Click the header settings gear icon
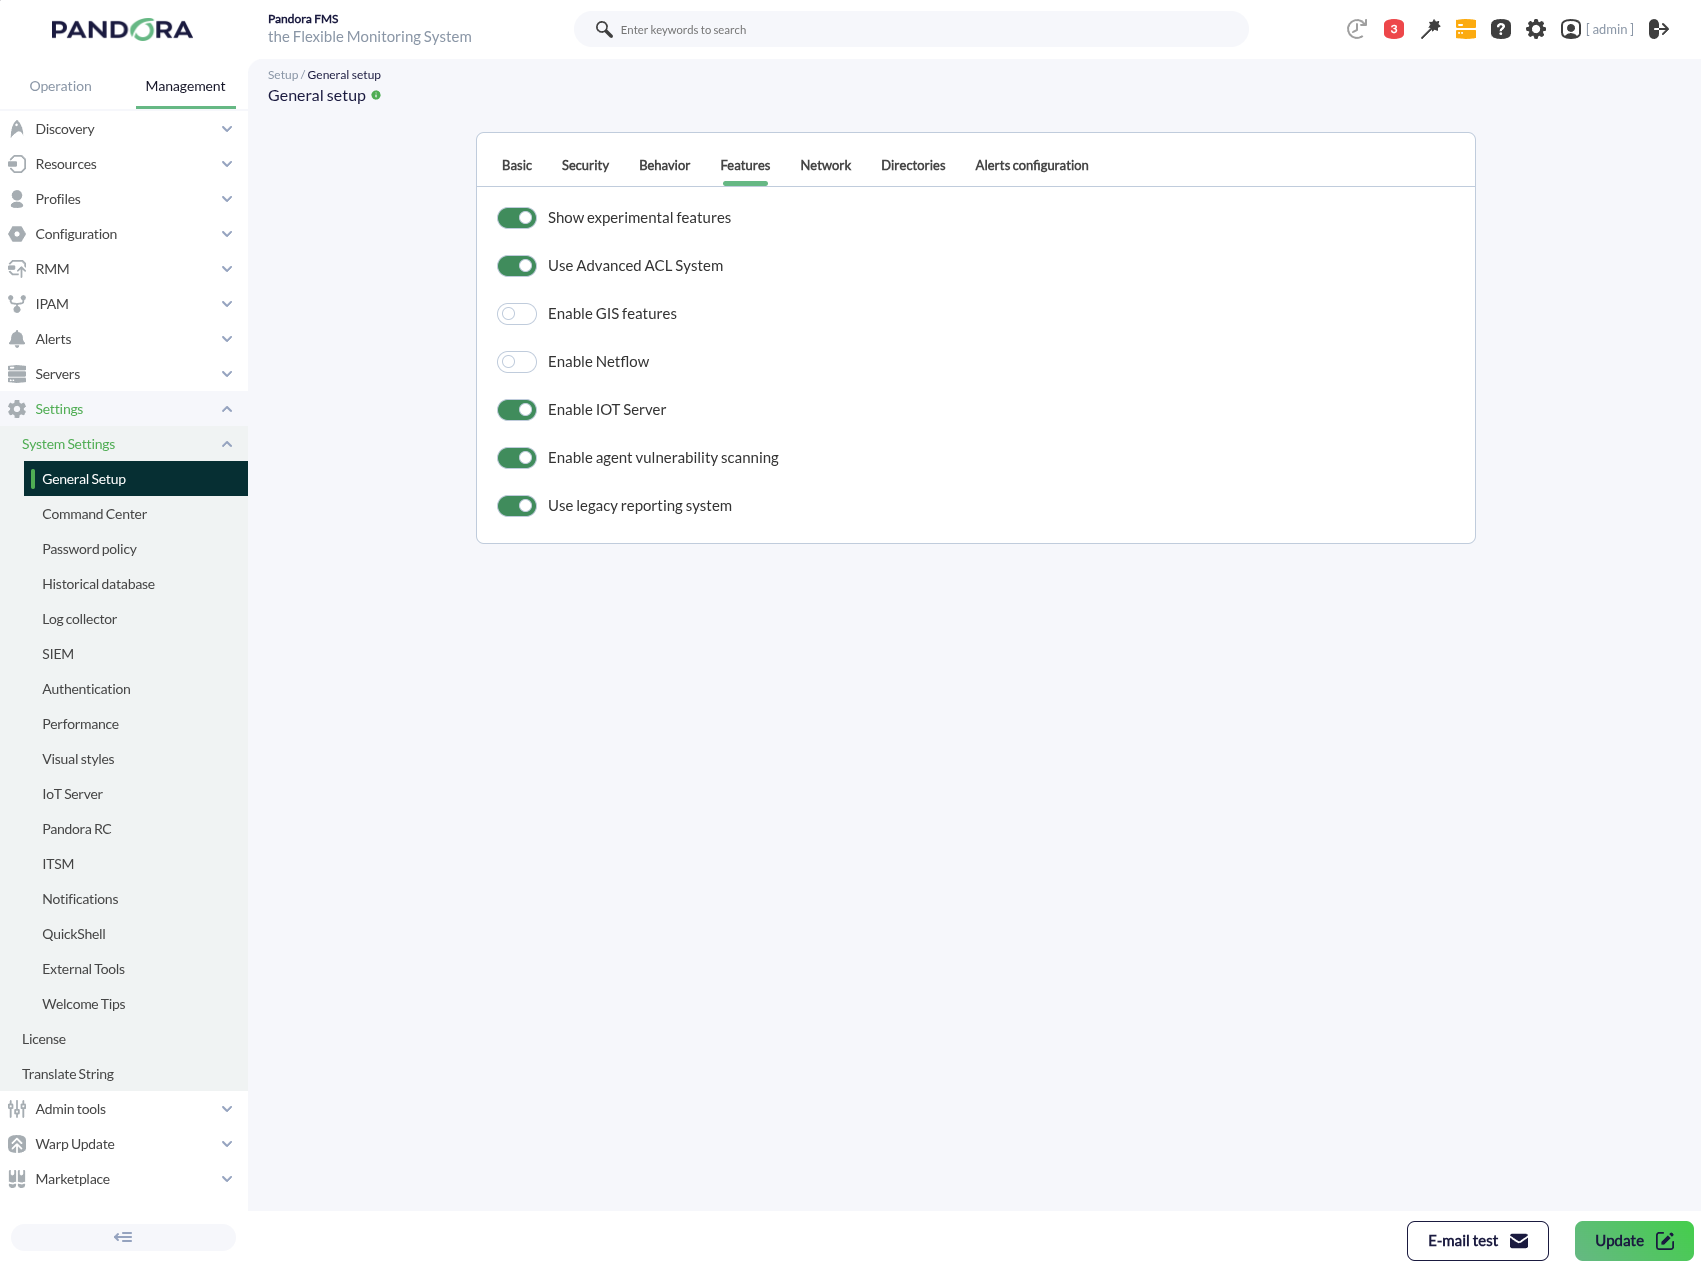 1536,29
